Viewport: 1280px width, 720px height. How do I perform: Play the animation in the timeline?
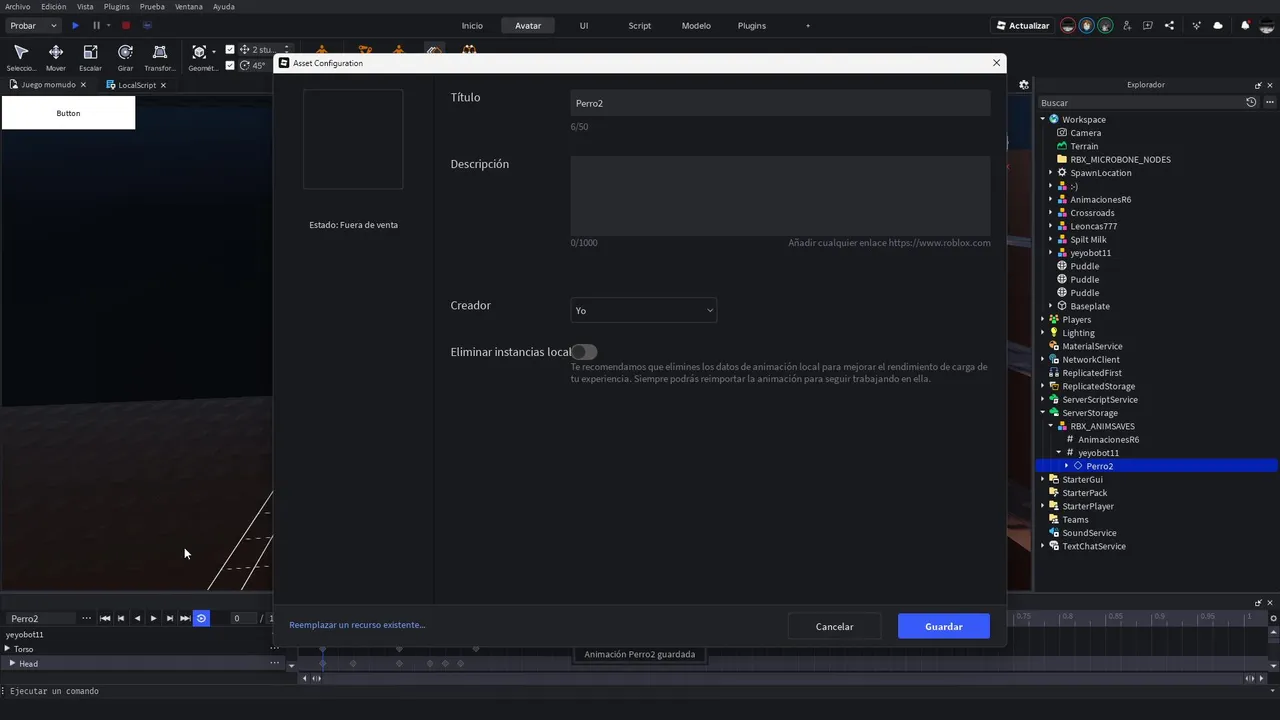tap(153, 618)
